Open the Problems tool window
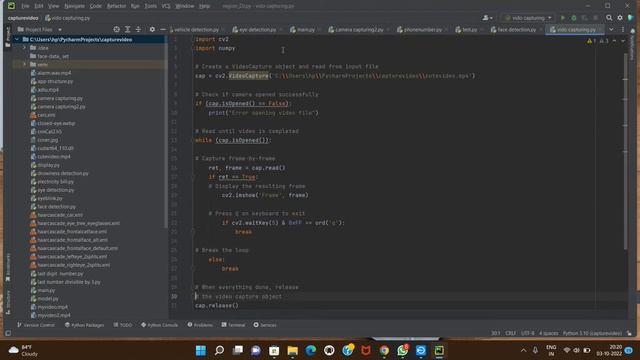 point(200,325)
